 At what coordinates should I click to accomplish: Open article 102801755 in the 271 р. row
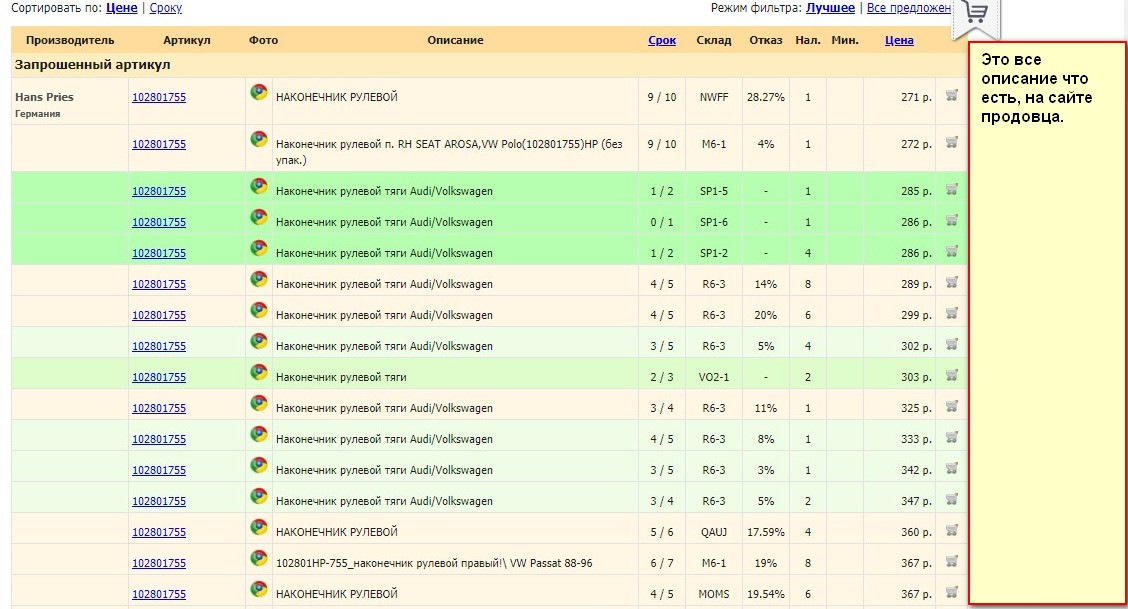pos(159,97)
